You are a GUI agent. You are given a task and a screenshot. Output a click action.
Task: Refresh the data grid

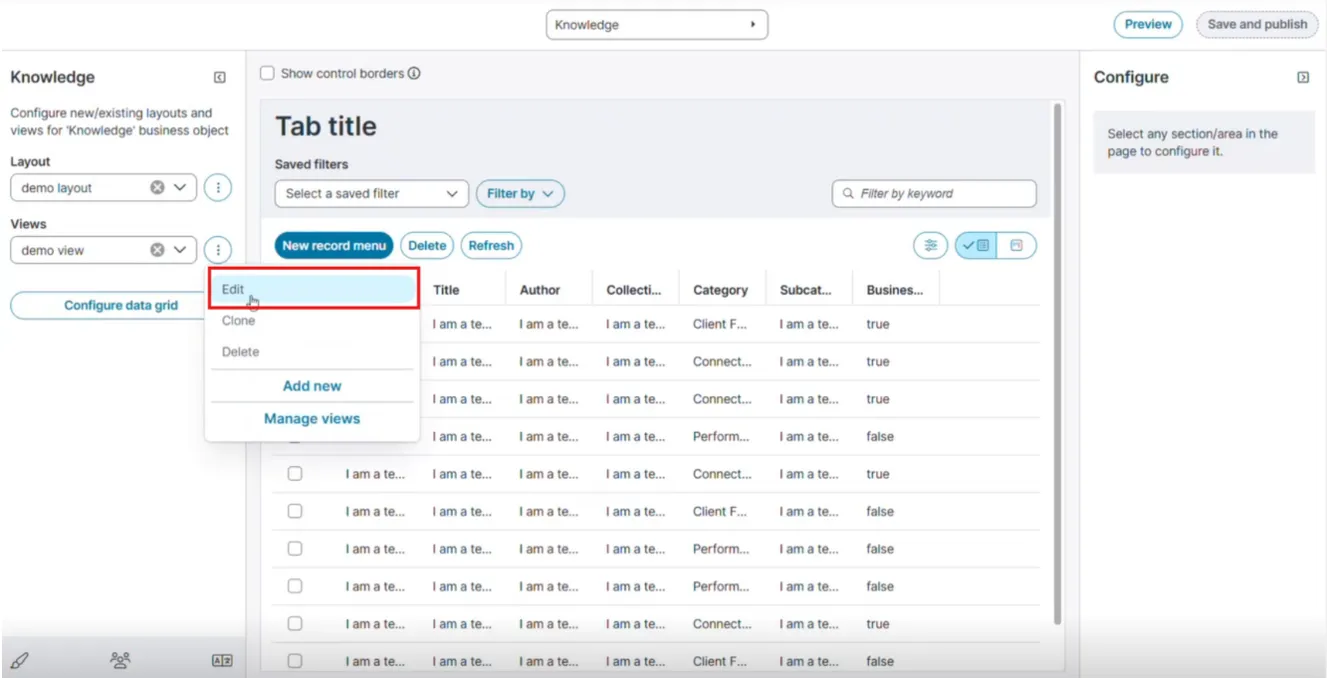point(491,245)
